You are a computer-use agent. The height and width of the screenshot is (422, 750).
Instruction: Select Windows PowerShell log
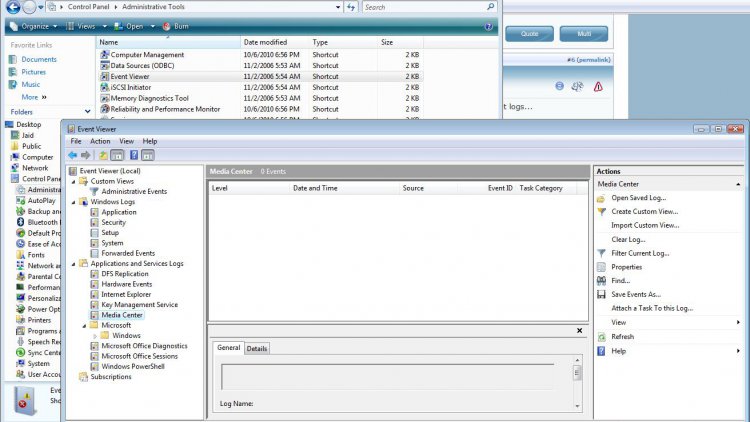(x=132, y=366)
